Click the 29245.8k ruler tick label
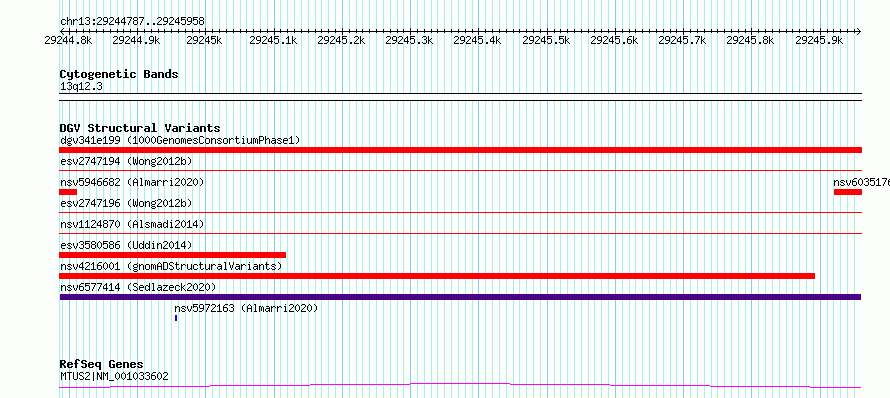890x398 pixels. coord(750,40)
